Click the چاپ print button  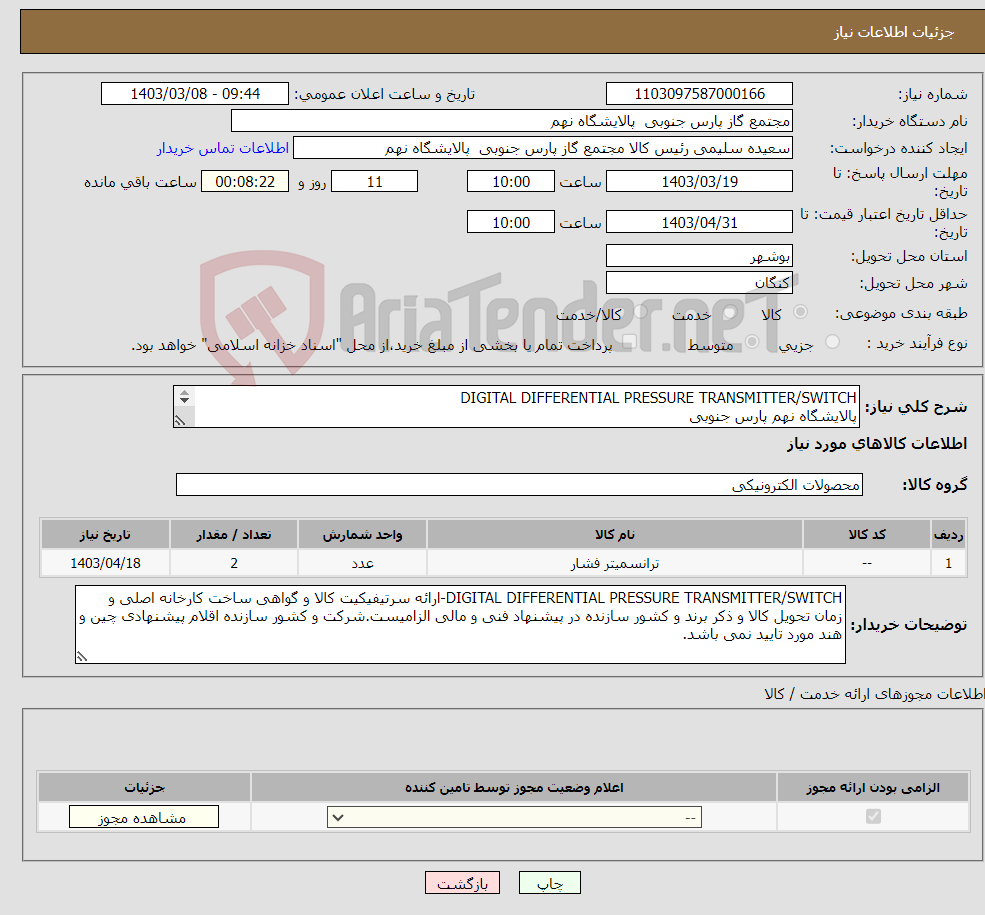pos(550,883)
